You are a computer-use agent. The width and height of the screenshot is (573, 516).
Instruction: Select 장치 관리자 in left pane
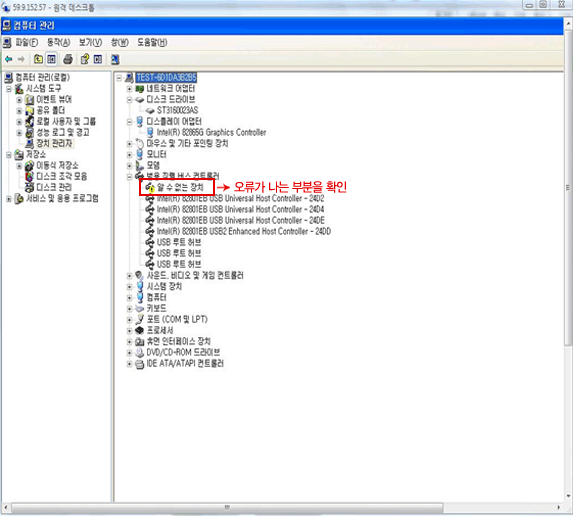tap(54, 143)
